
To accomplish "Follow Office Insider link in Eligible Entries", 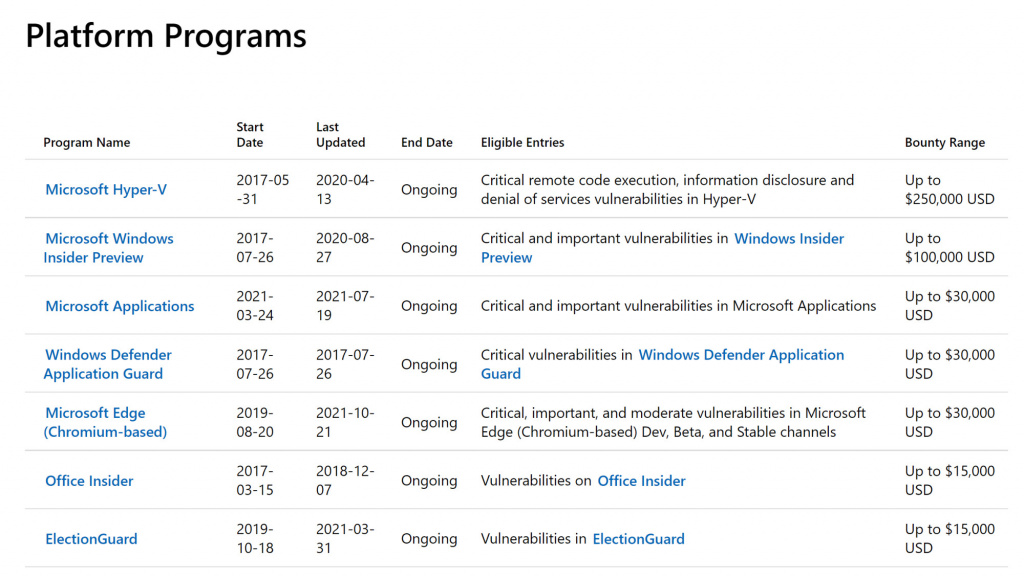I will pos(641,481).
